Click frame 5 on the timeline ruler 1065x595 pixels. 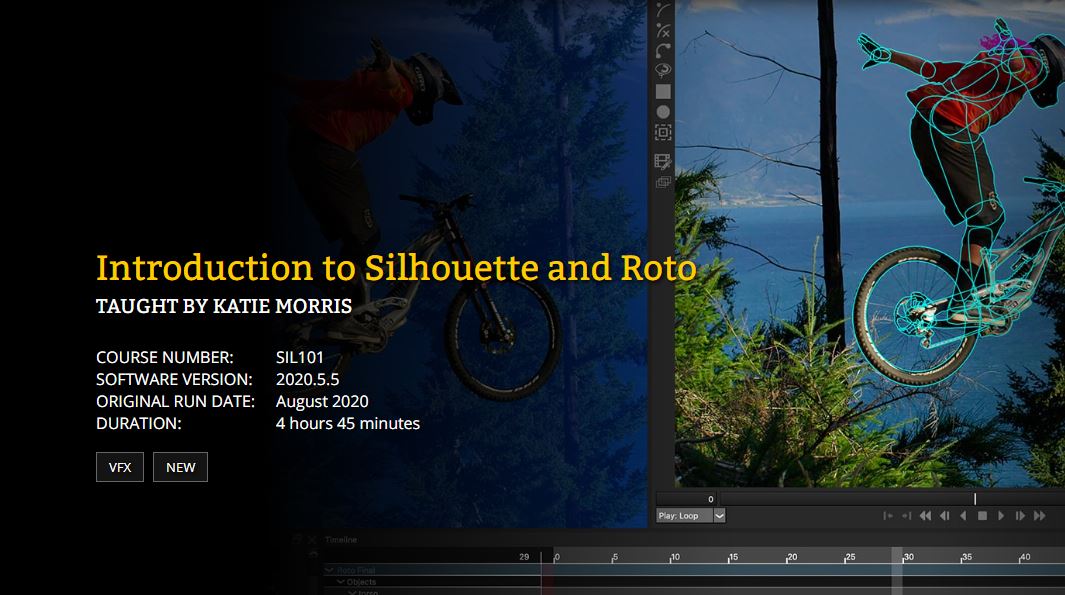click(615, 557)
